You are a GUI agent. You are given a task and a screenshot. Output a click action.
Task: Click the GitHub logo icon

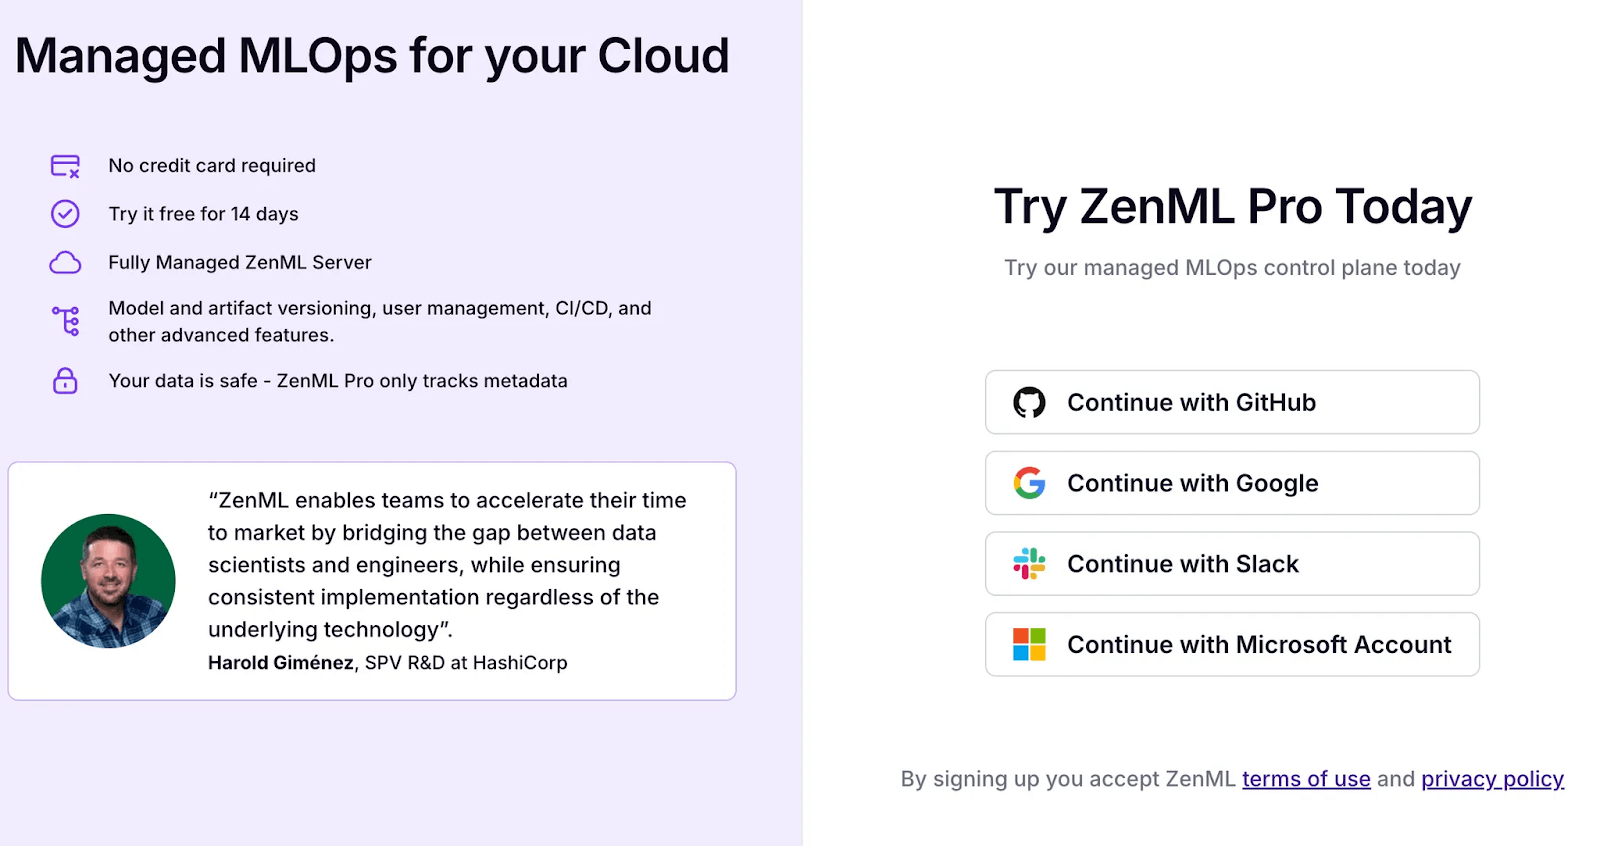[1029, 402]
